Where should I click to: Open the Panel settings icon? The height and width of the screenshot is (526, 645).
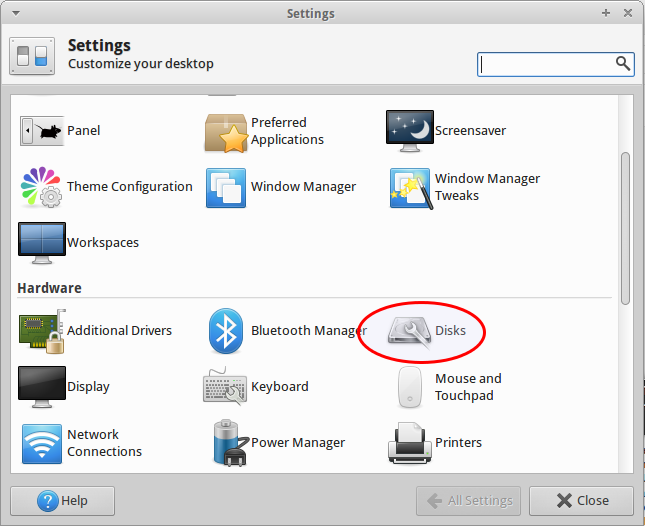(x=42, y=131)
